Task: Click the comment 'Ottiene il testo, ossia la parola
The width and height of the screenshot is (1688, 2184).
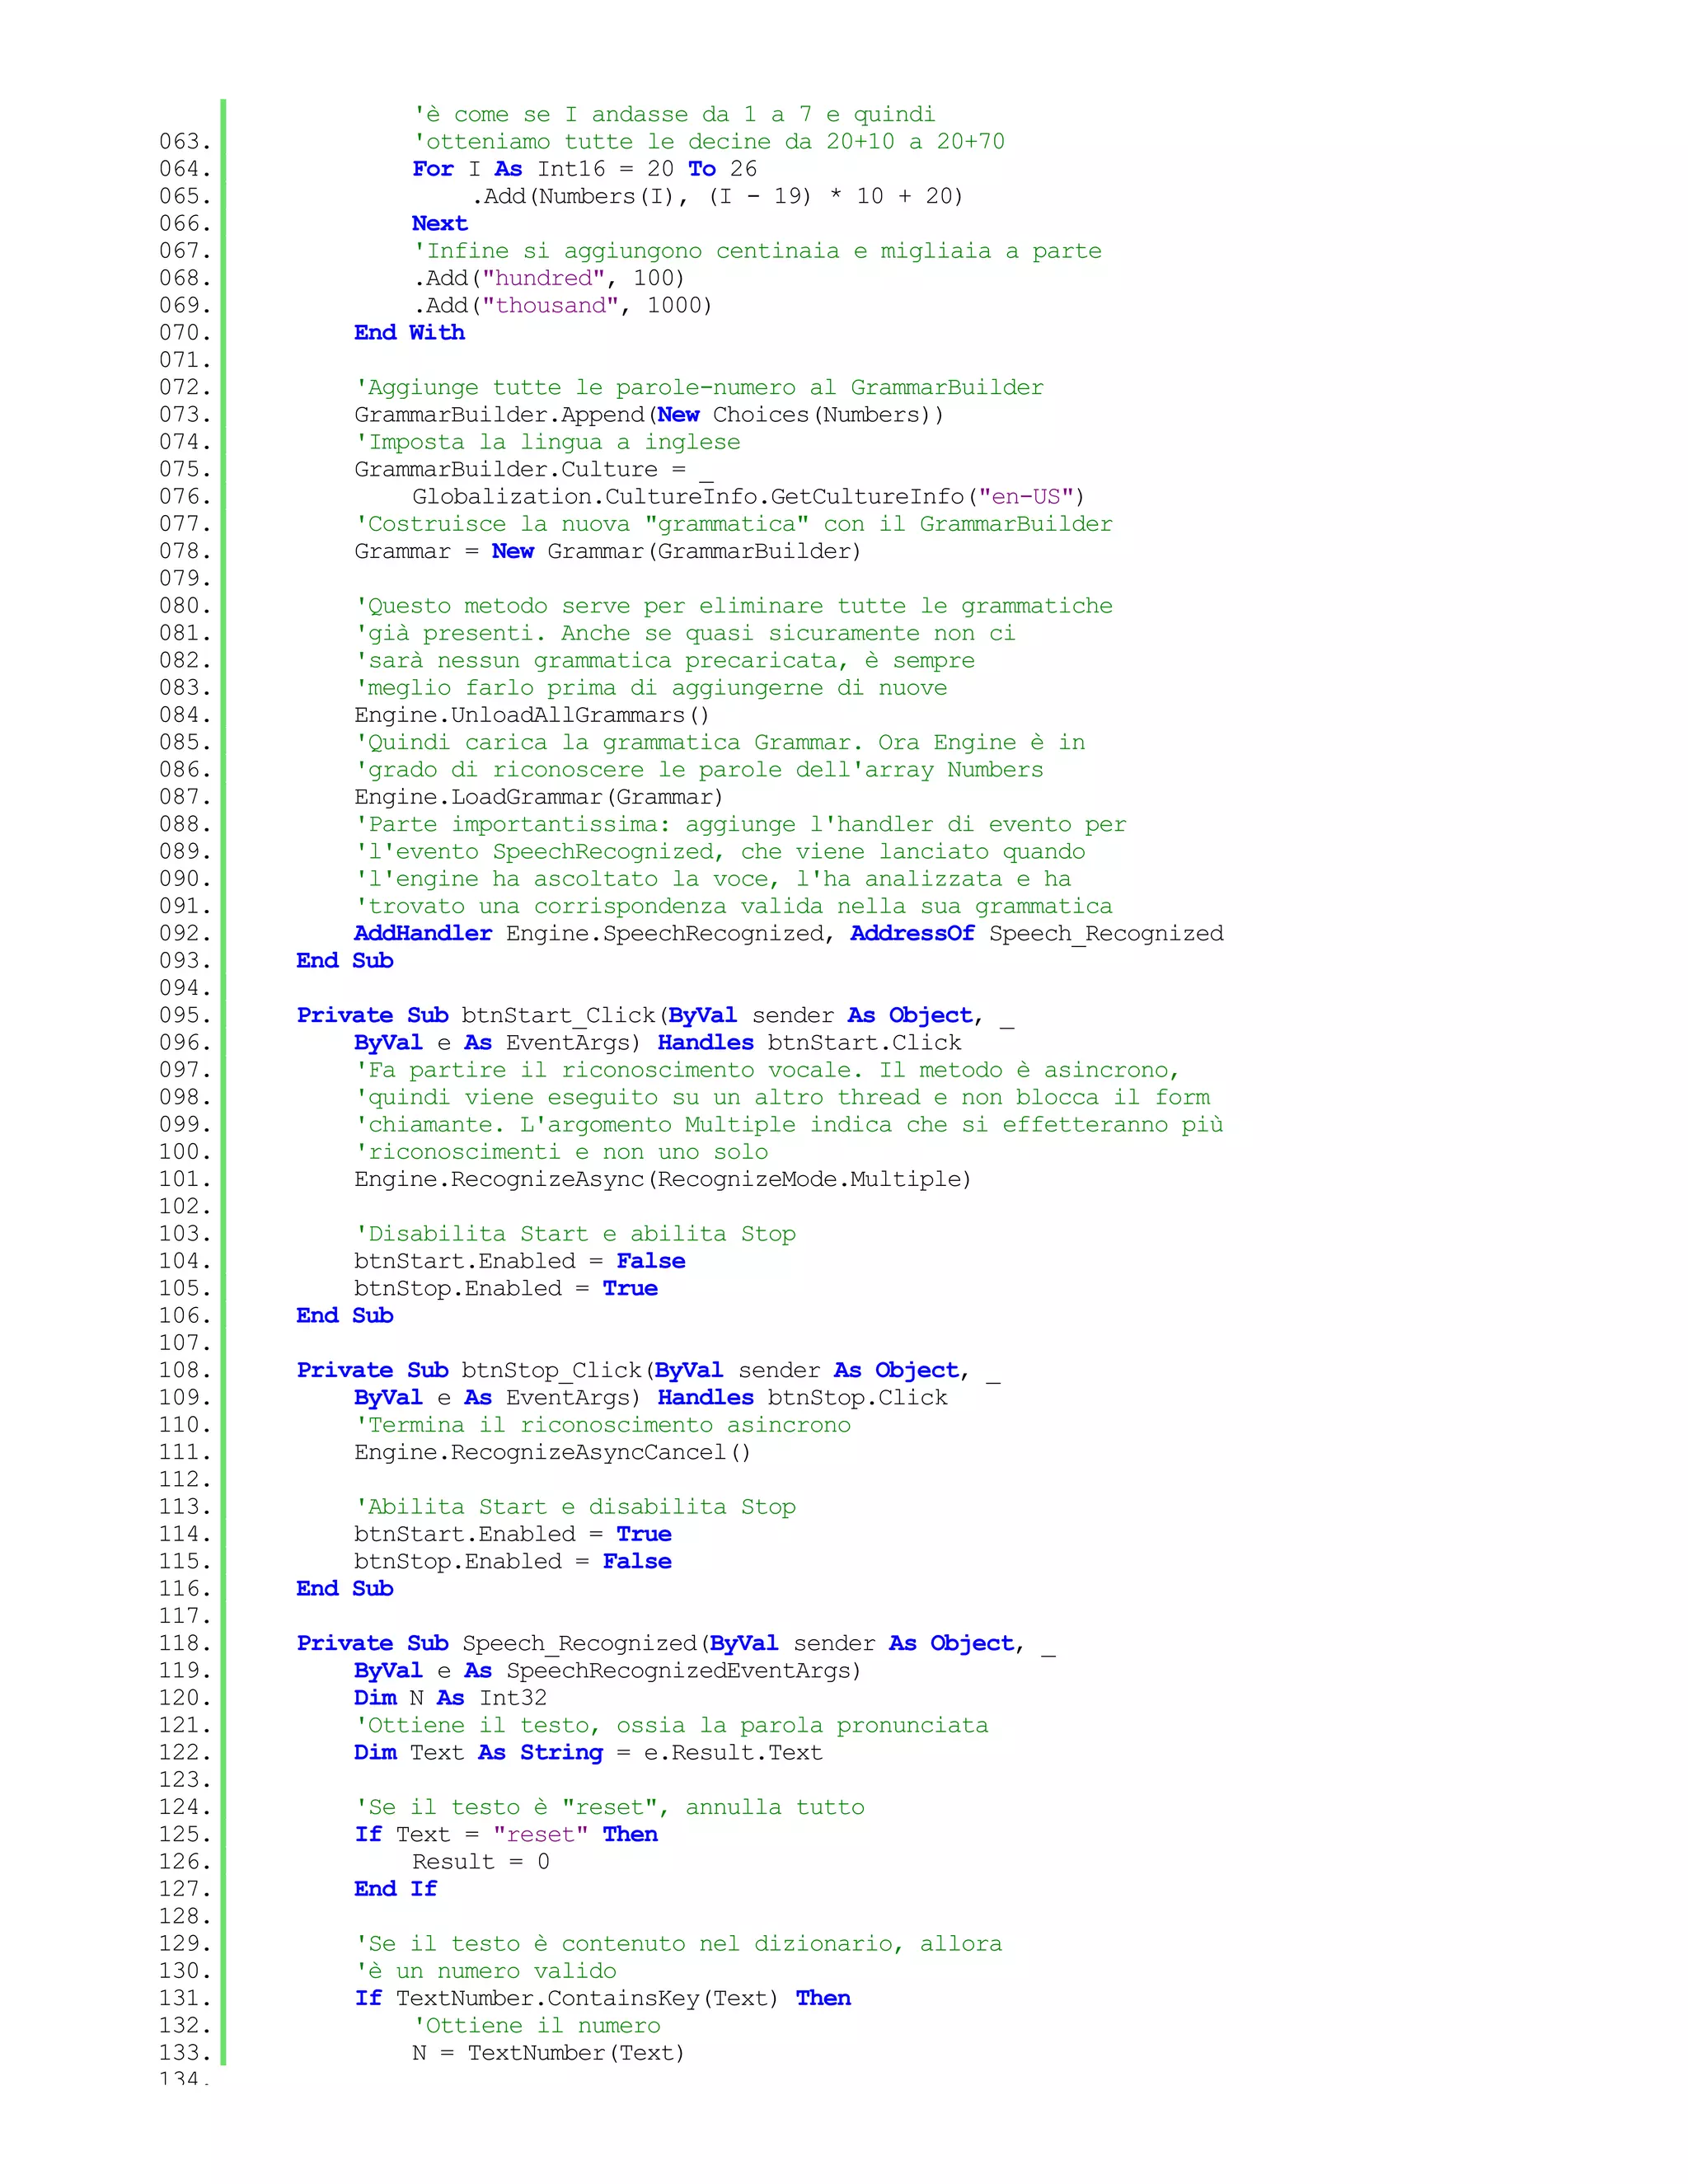Action: 671,1726
